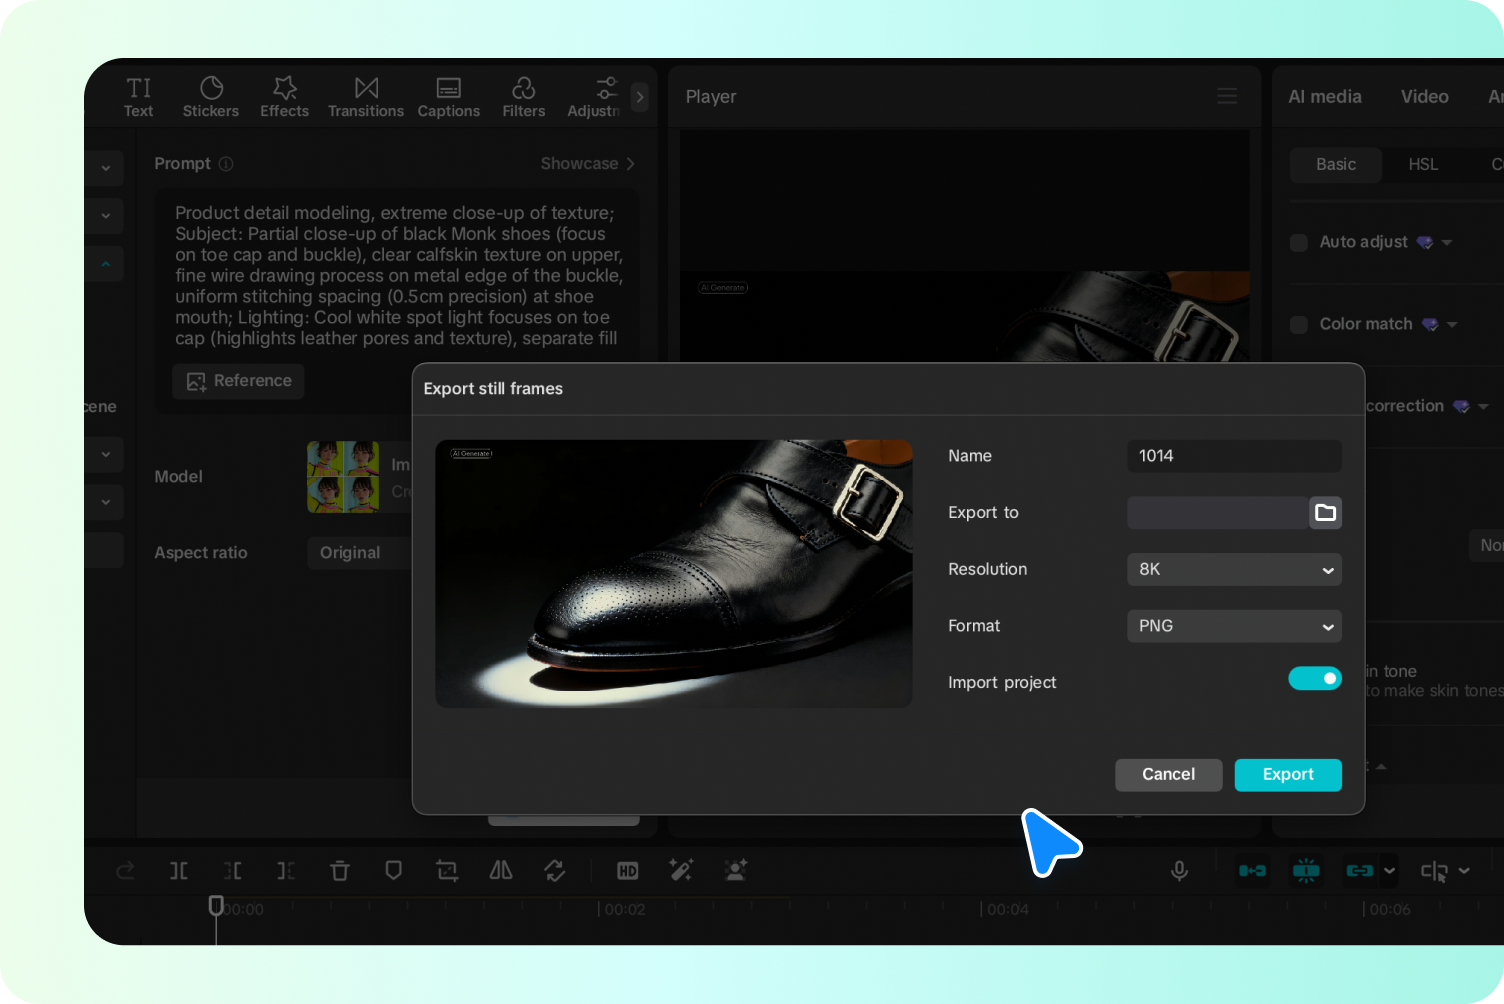Cancel the still frame export

(x=1168, y=774)
